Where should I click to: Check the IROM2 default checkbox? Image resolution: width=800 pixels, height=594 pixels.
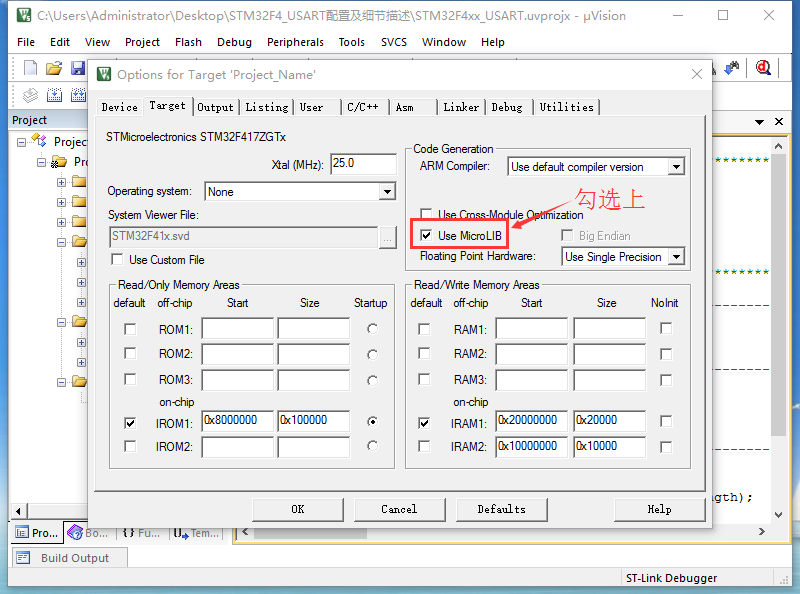point(130,446)
